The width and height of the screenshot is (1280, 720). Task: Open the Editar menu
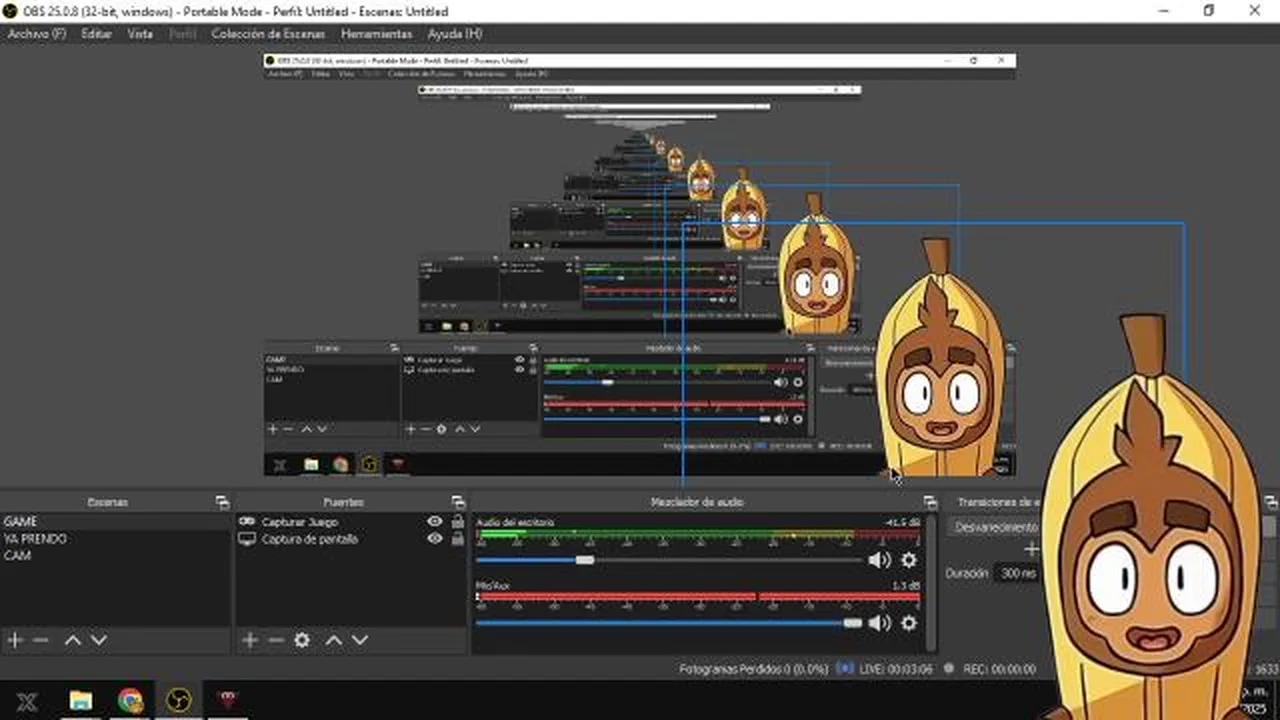tap(96, 33)
